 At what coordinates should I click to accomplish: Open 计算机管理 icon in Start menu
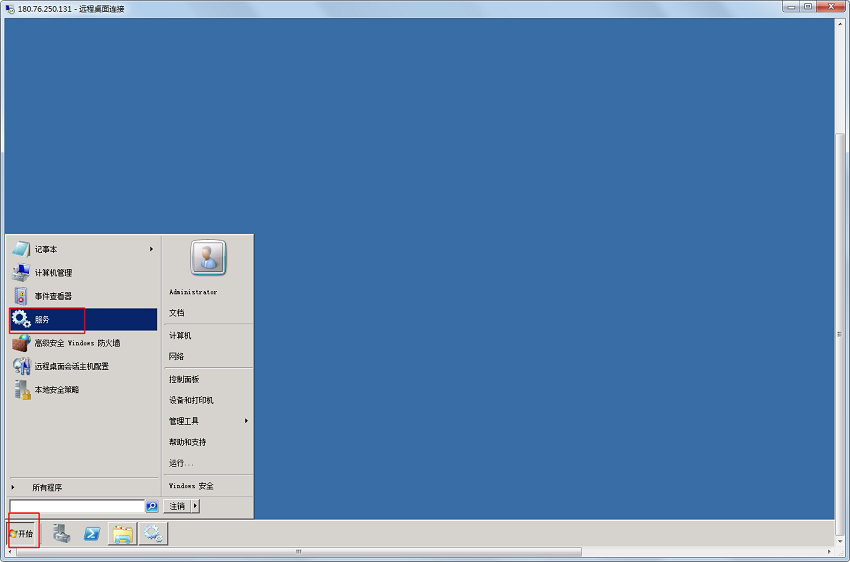[x=21, y=273]
